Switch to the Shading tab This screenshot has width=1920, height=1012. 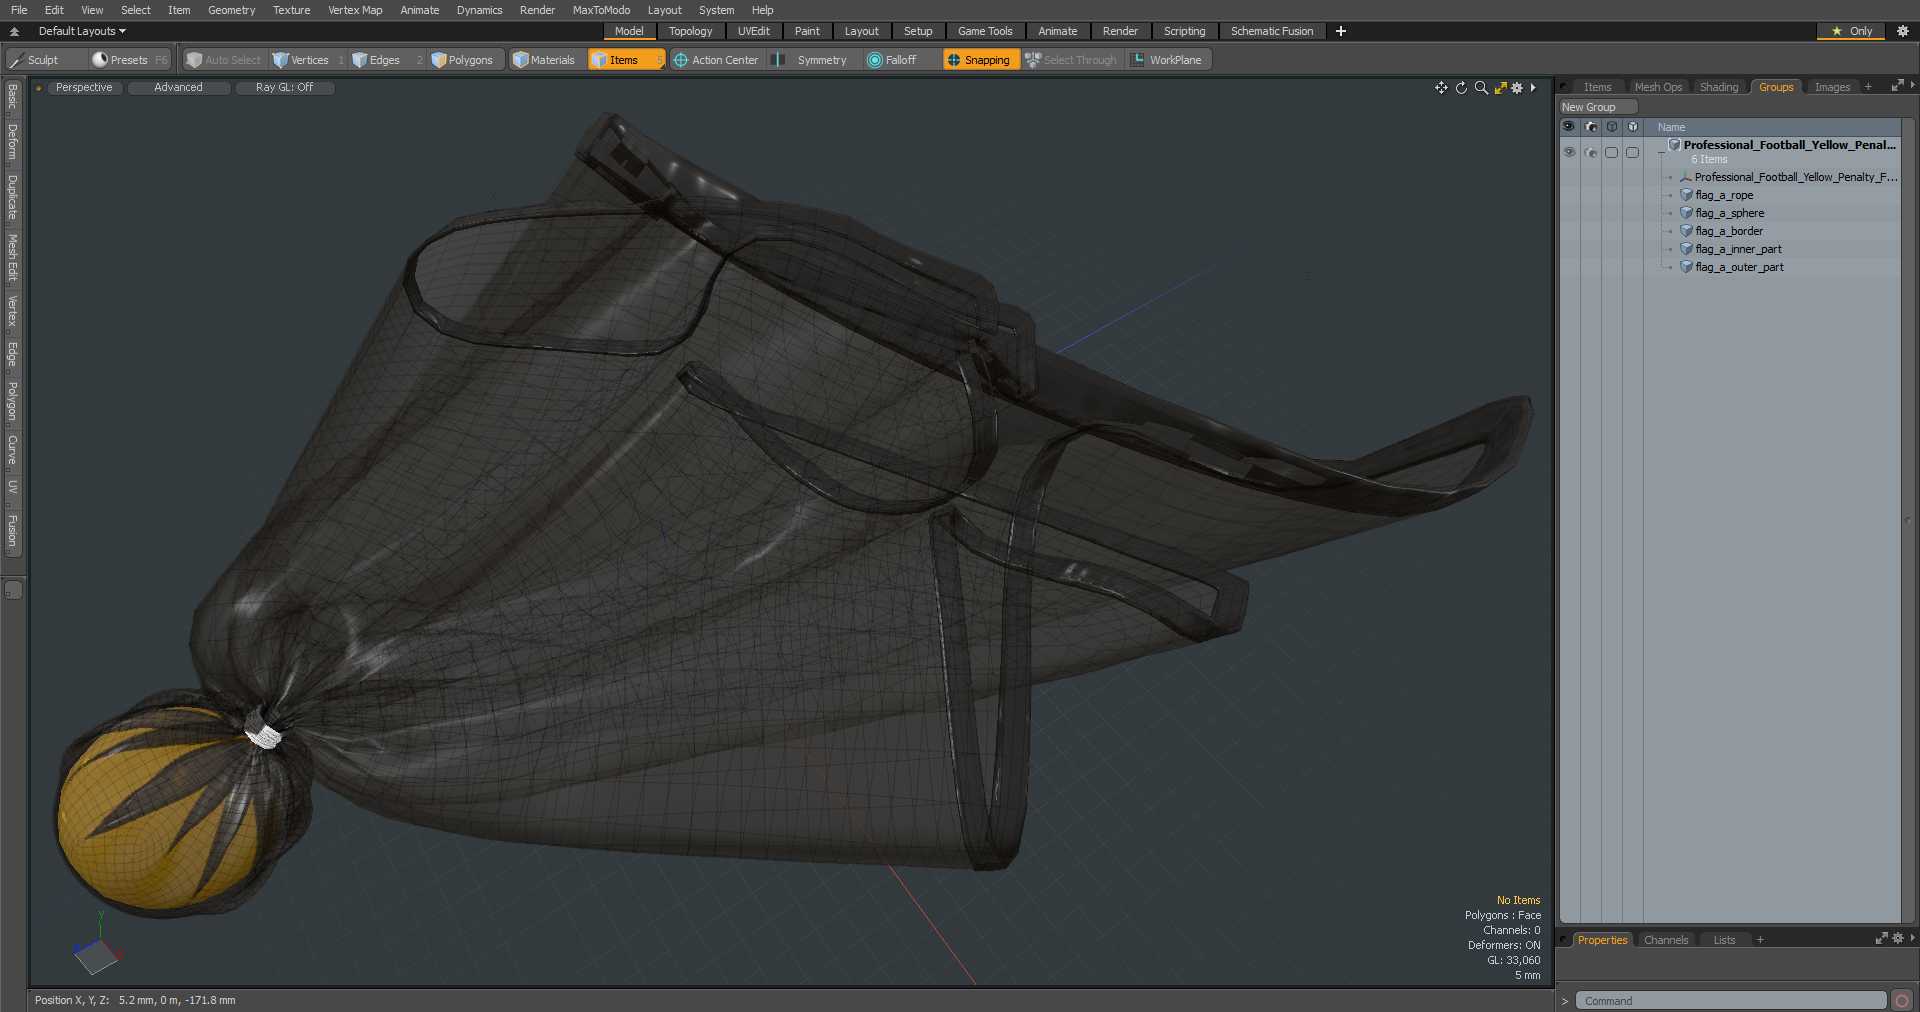(1718, 87)
